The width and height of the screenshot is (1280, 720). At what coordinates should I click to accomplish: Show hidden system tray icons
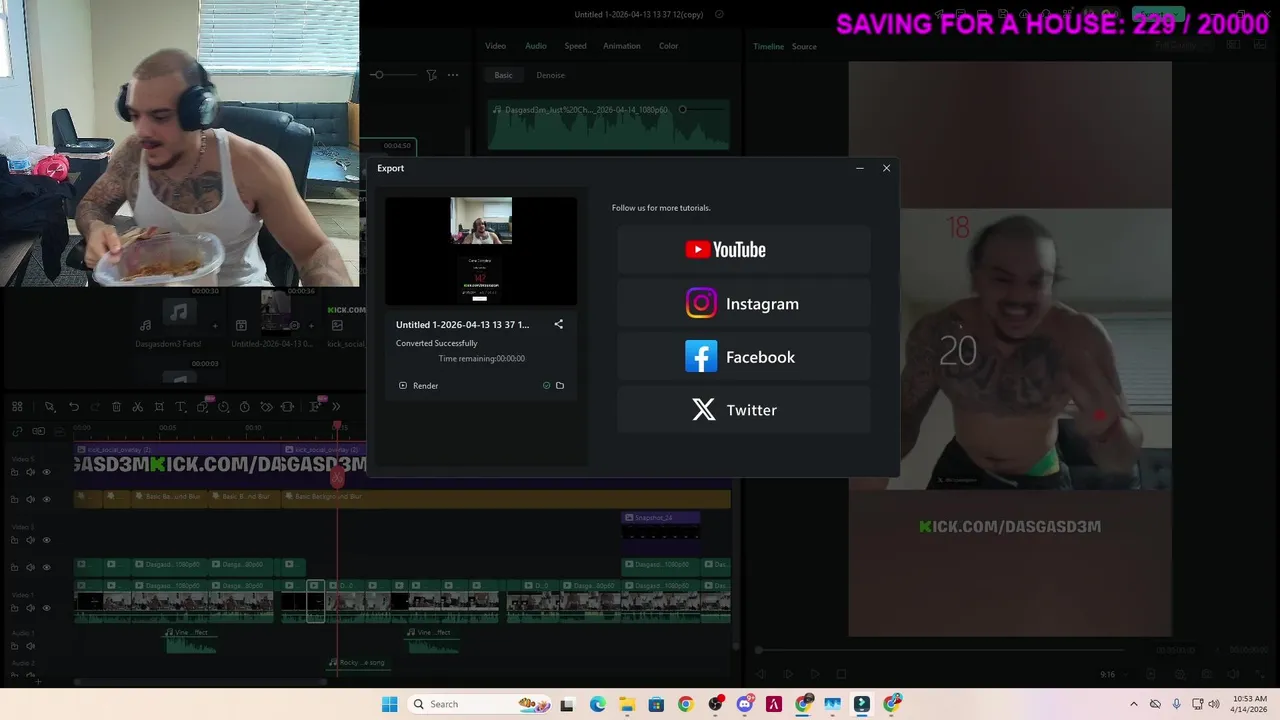[x=1133, y=704]
